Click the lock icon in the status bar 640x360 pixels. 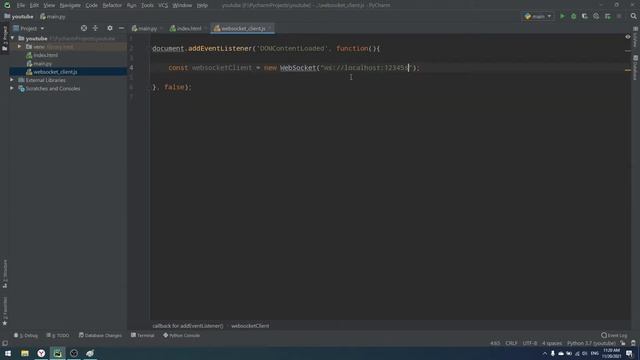click(623, 343)
